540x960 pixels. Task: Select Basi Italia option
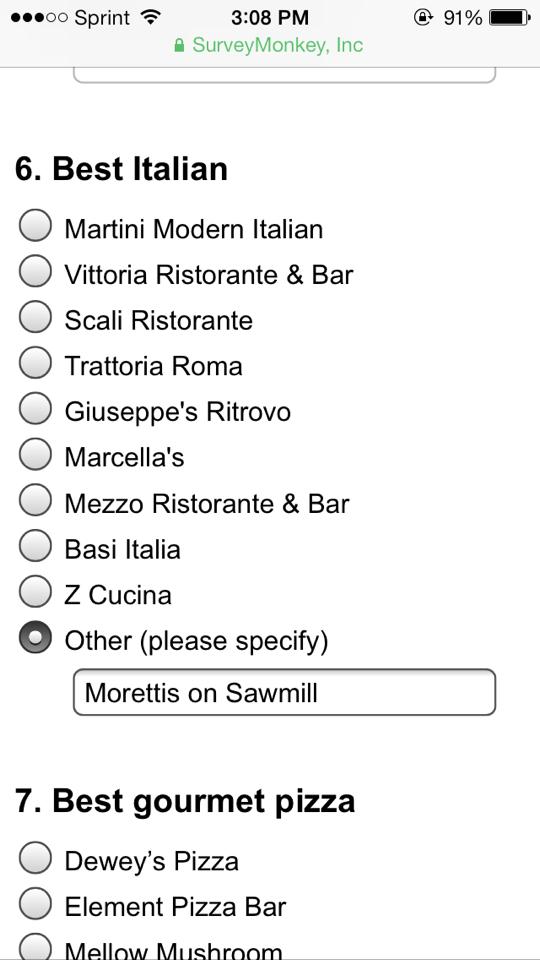35,546
